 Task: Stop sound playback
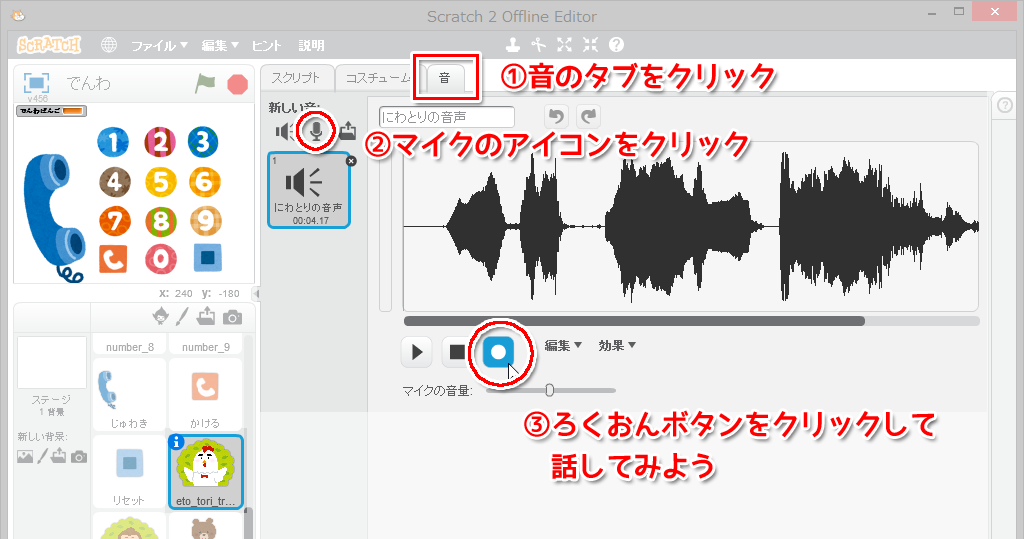coord(457,352)
